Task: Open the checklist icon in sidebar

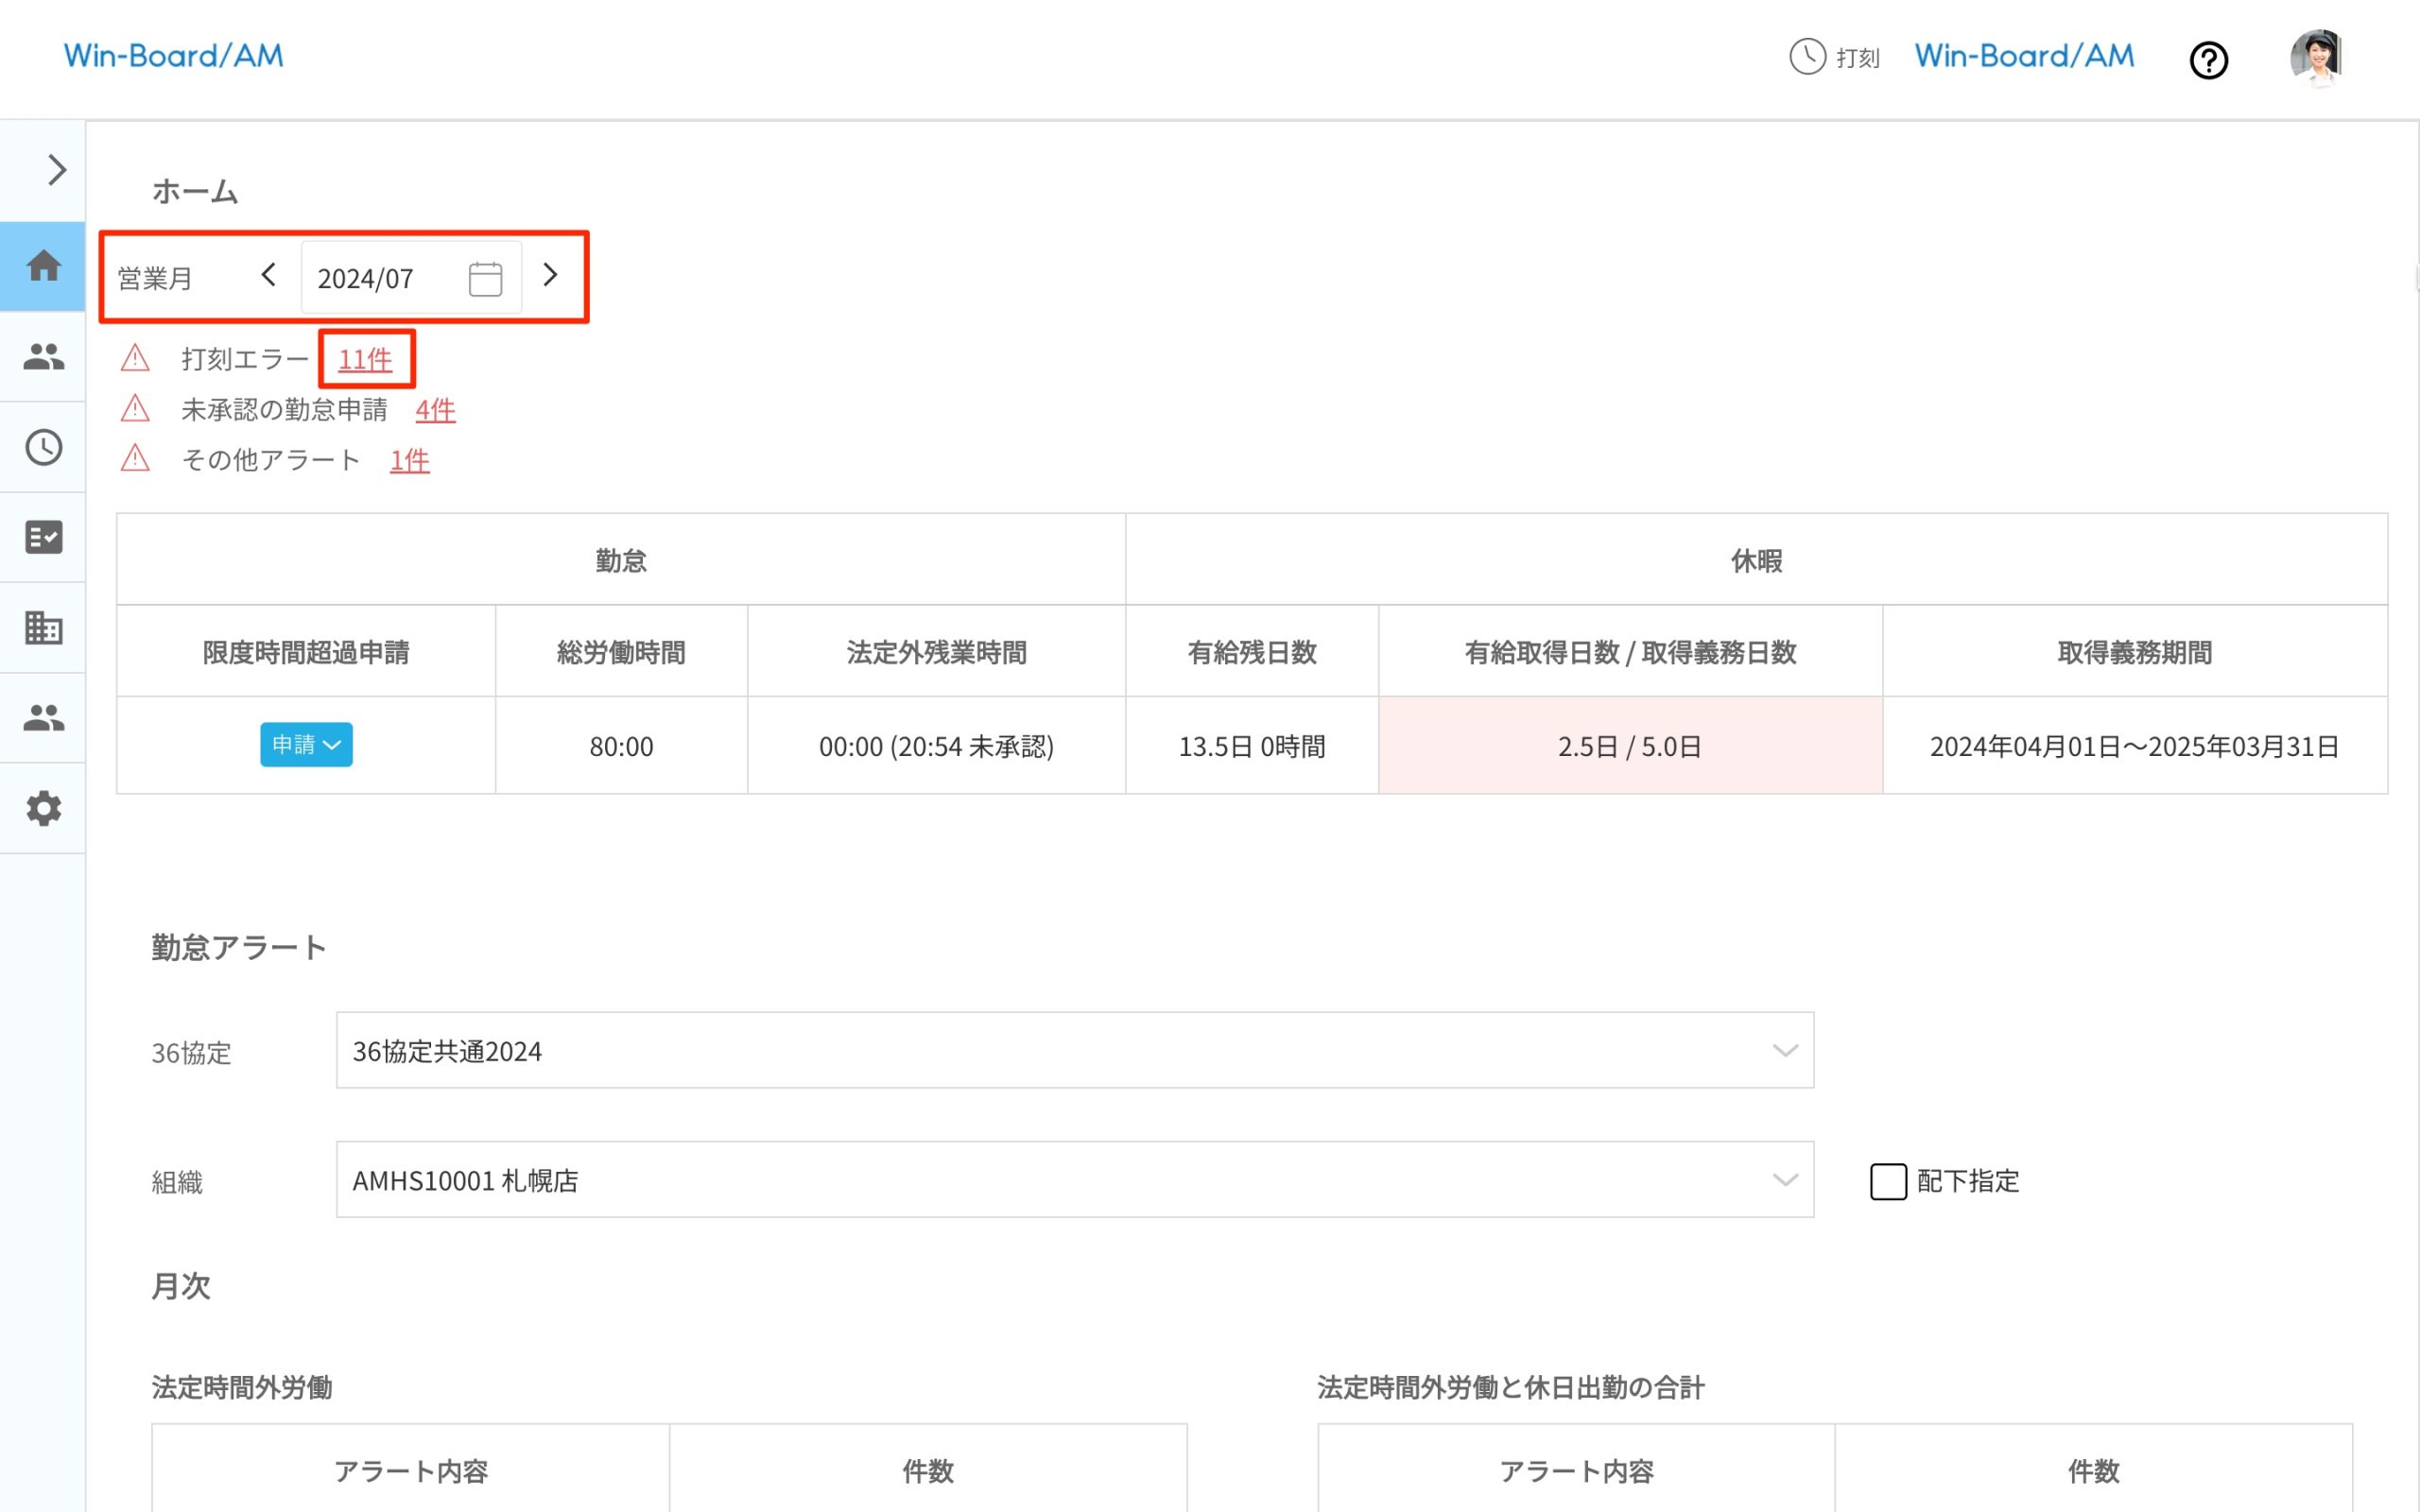Action: click(x=43, y=537)
